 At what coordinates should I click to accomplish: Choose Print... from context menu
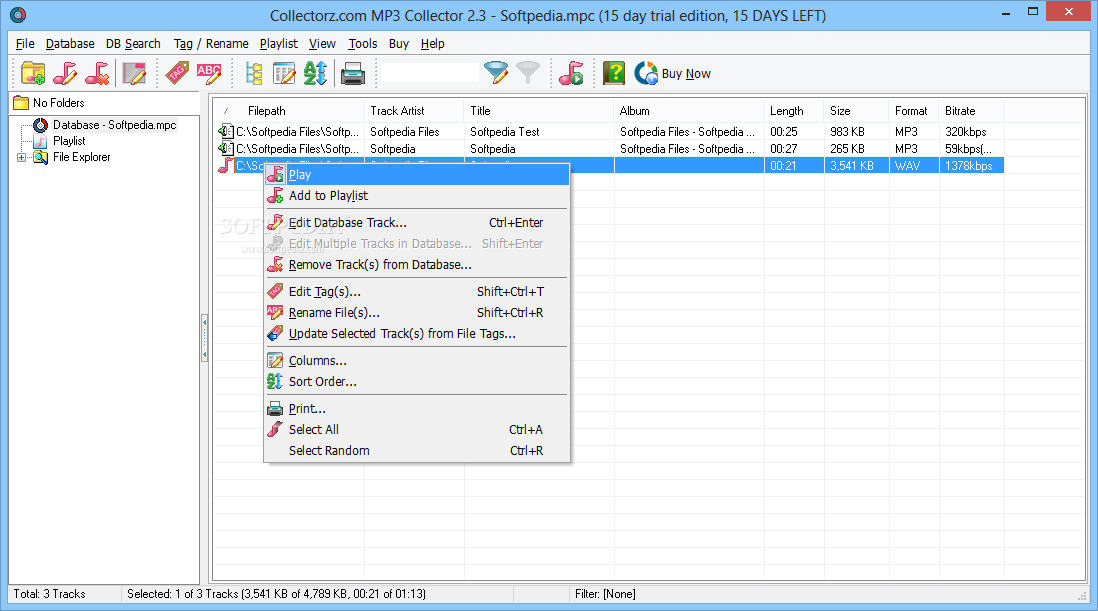[x=417, y=409]
